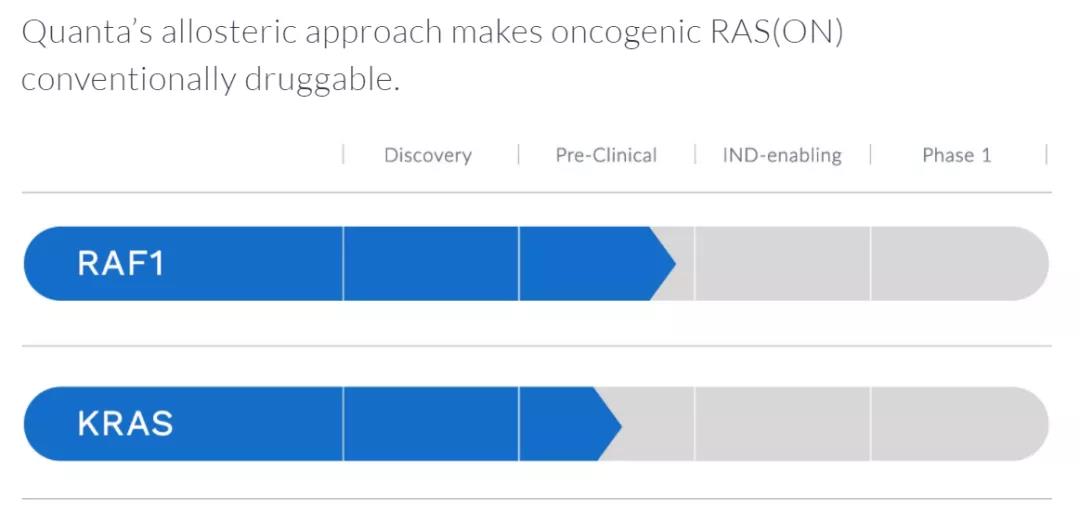The height and width of the screenshot is (524, 1080).
Task: Click the IND-enabling stage column header
Action: click(782, 155)
